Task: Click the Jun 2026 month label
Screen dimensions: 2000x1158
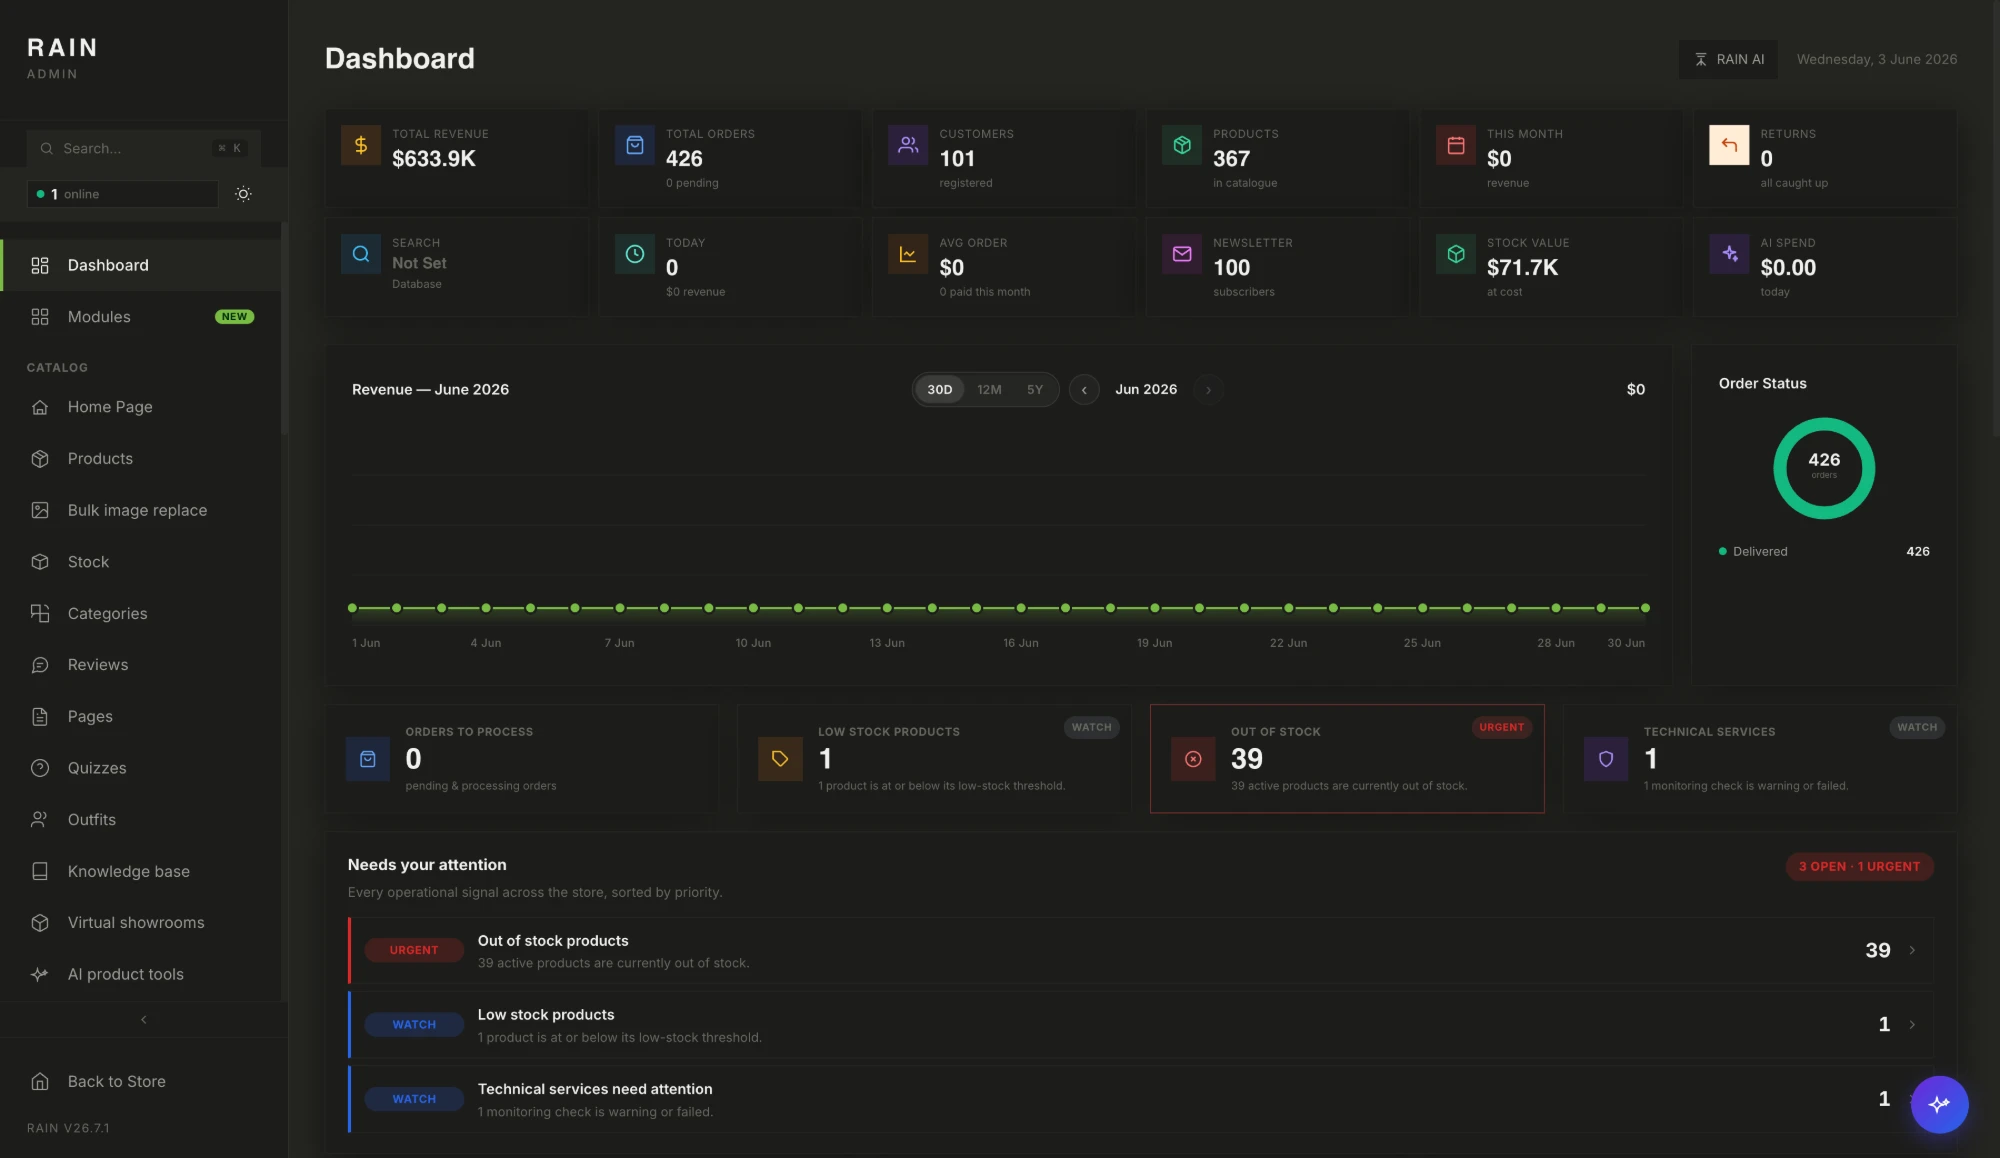Action: [1146, 390]
